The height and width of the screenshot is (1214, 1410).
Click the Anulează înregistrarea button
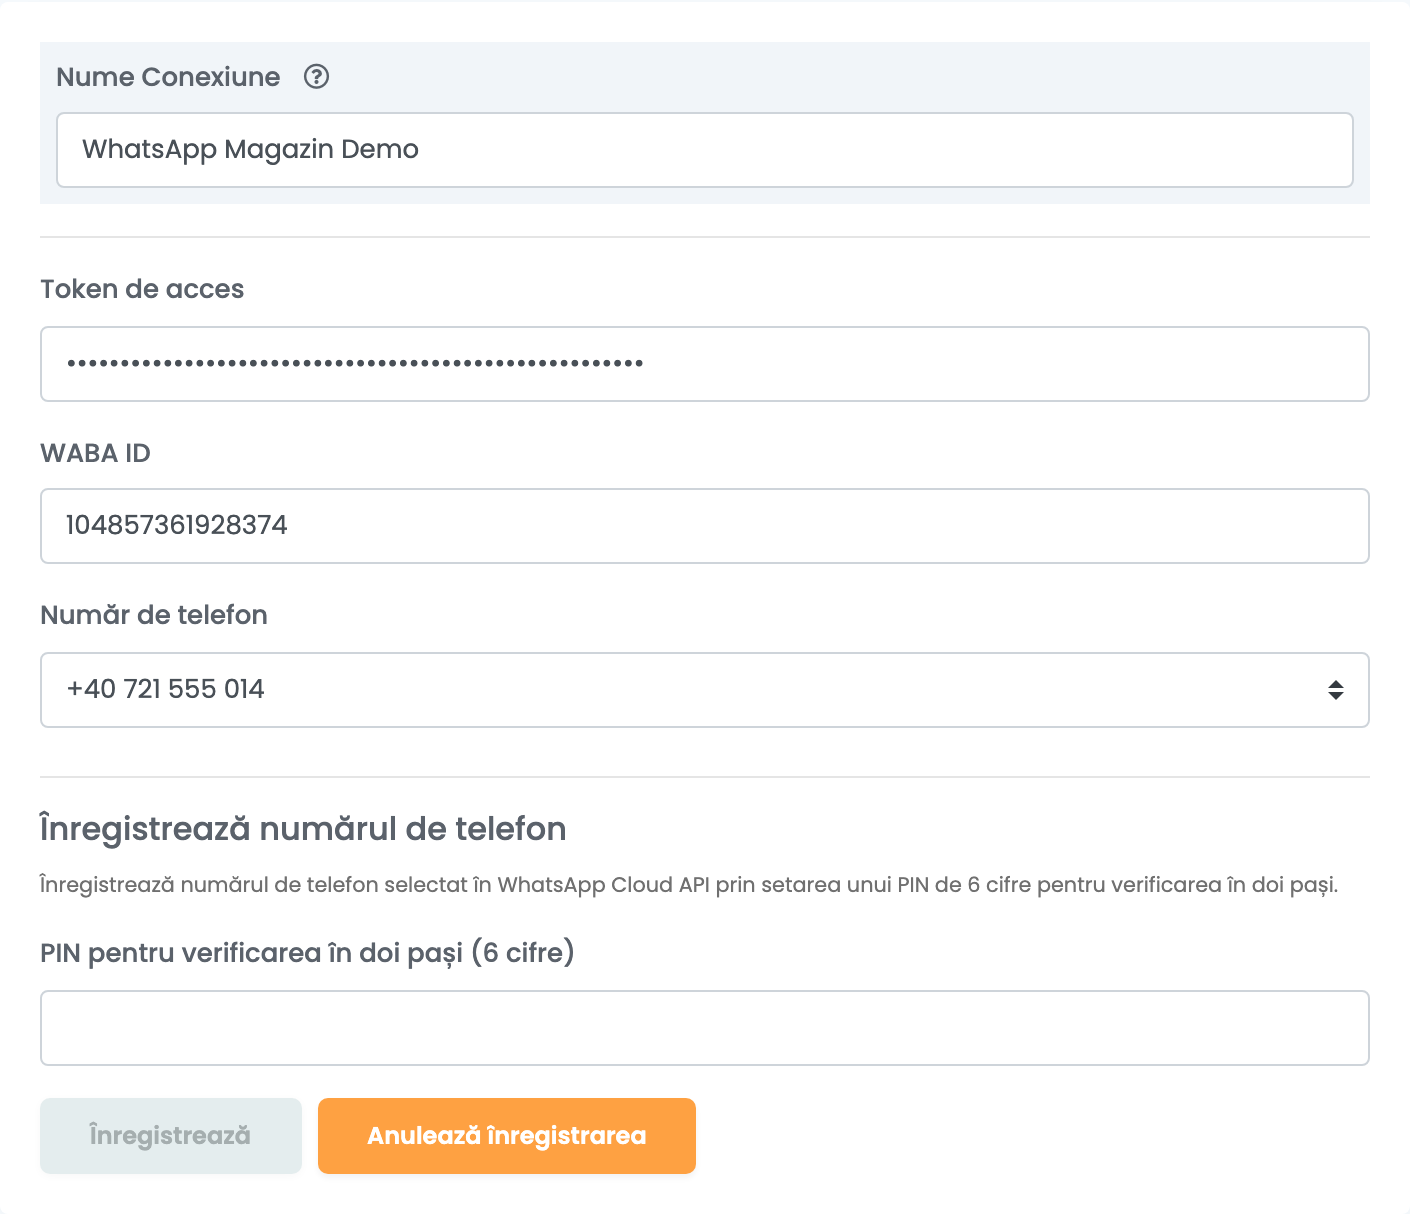507,1136
